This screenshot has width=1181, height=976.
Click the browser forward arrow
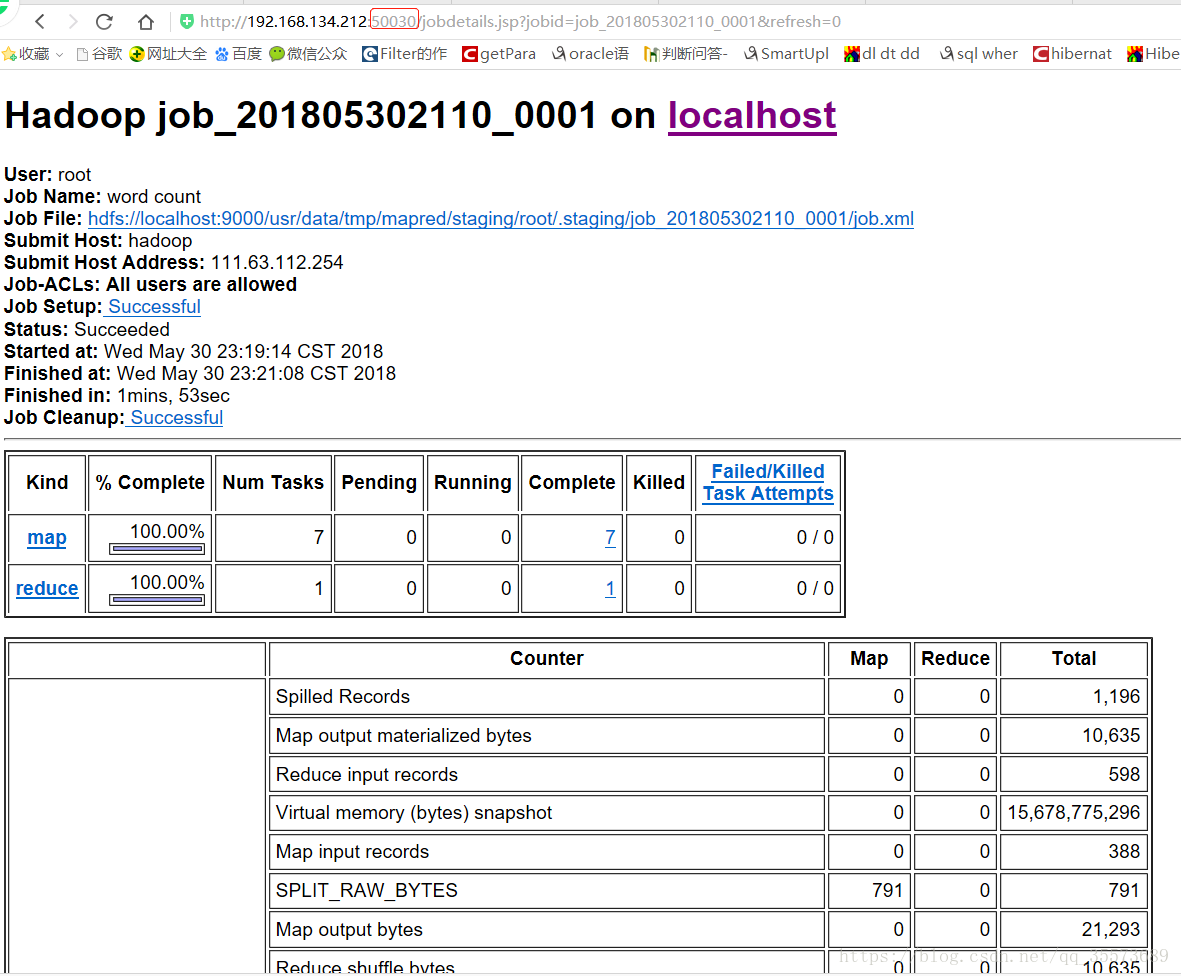point(72,22)
